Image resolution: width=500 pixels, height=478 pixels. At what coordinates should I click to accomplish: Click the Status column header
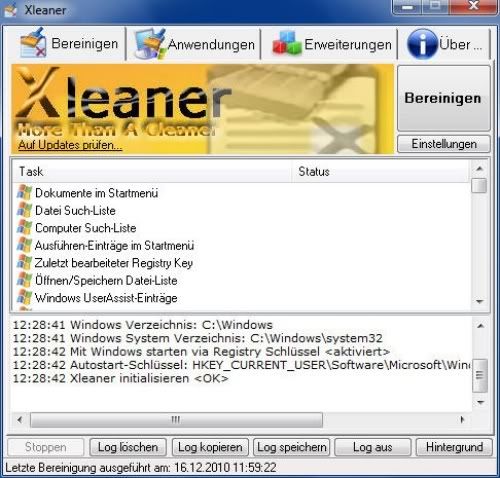point(380,172)
